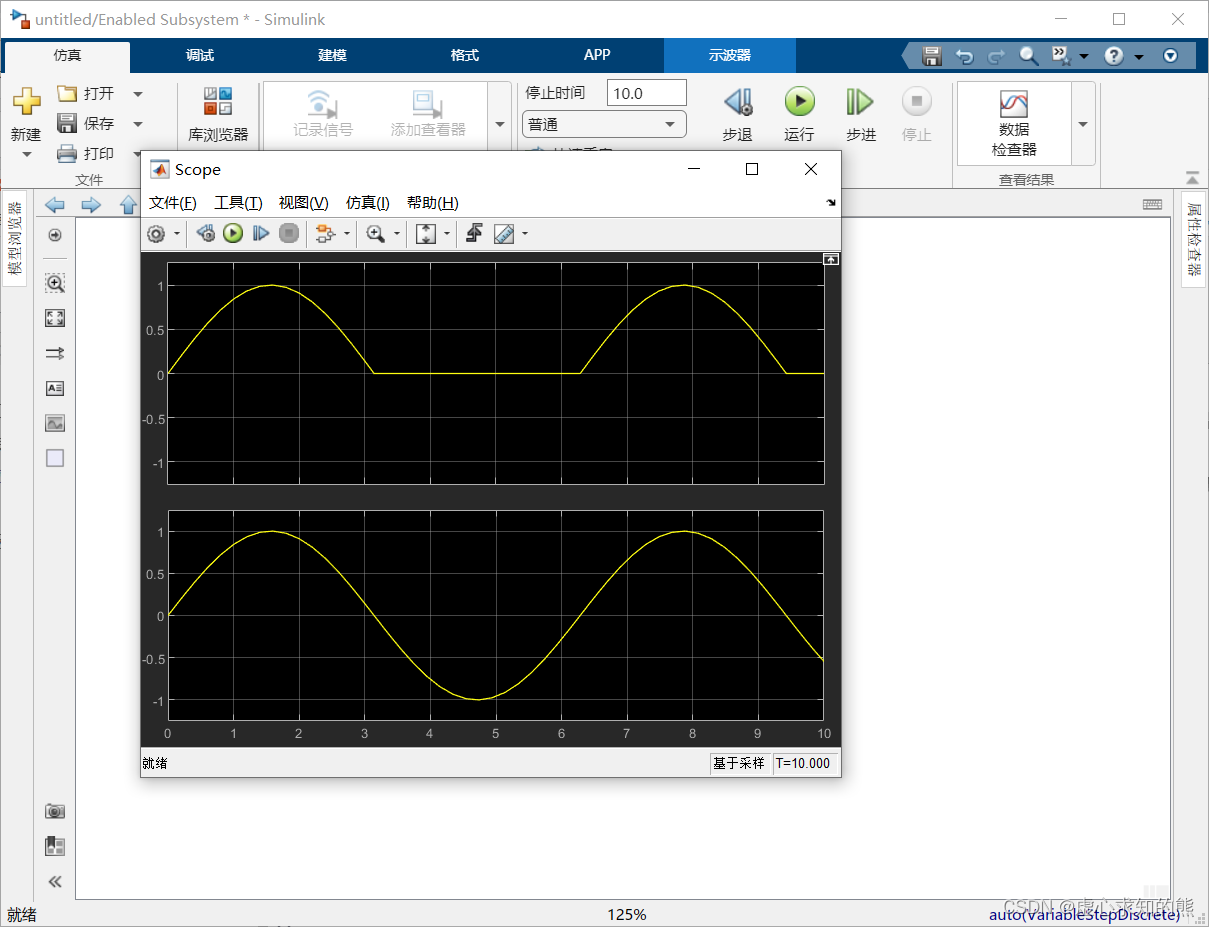Open the 普通 simulation mode dropdown

pos(604,125)
